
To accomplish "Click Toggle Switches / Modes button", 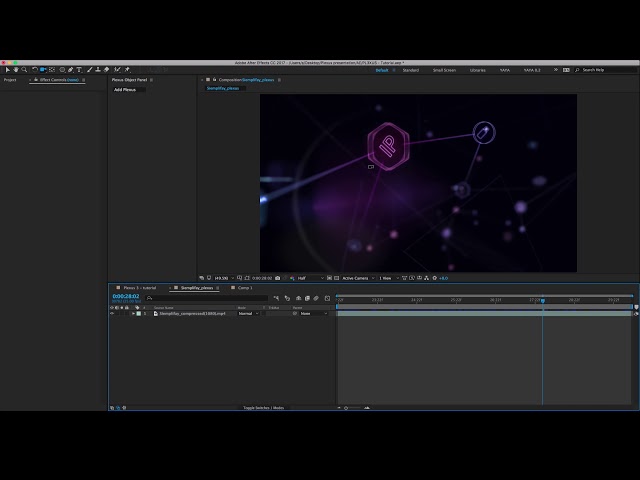I will click(263, 408).
